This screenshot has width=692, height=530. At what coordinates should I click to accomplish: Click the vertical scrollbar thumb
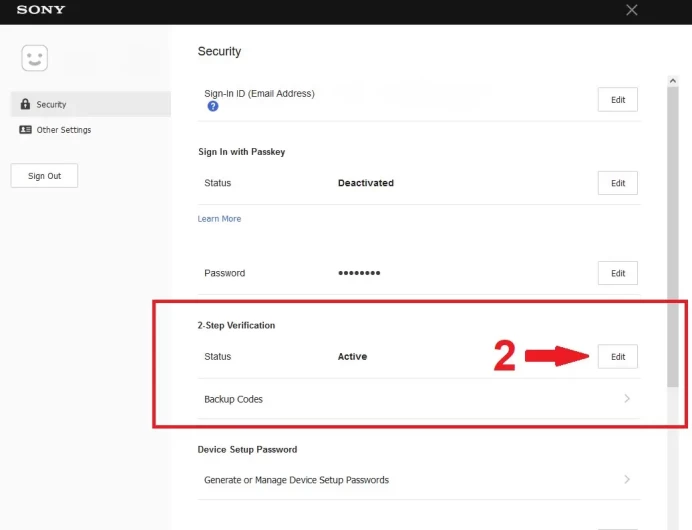click(x=673, y=237)
